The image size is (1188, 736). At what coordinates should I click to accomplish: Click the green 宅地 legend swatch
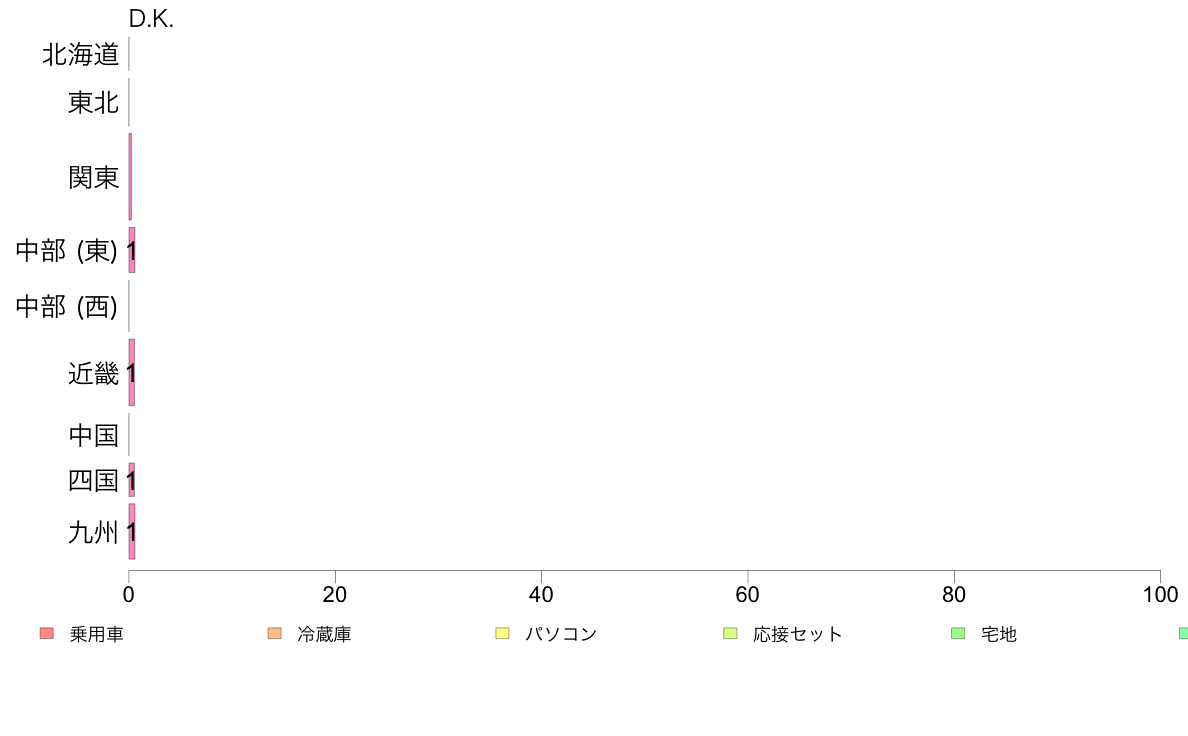(x=958, y=633)
